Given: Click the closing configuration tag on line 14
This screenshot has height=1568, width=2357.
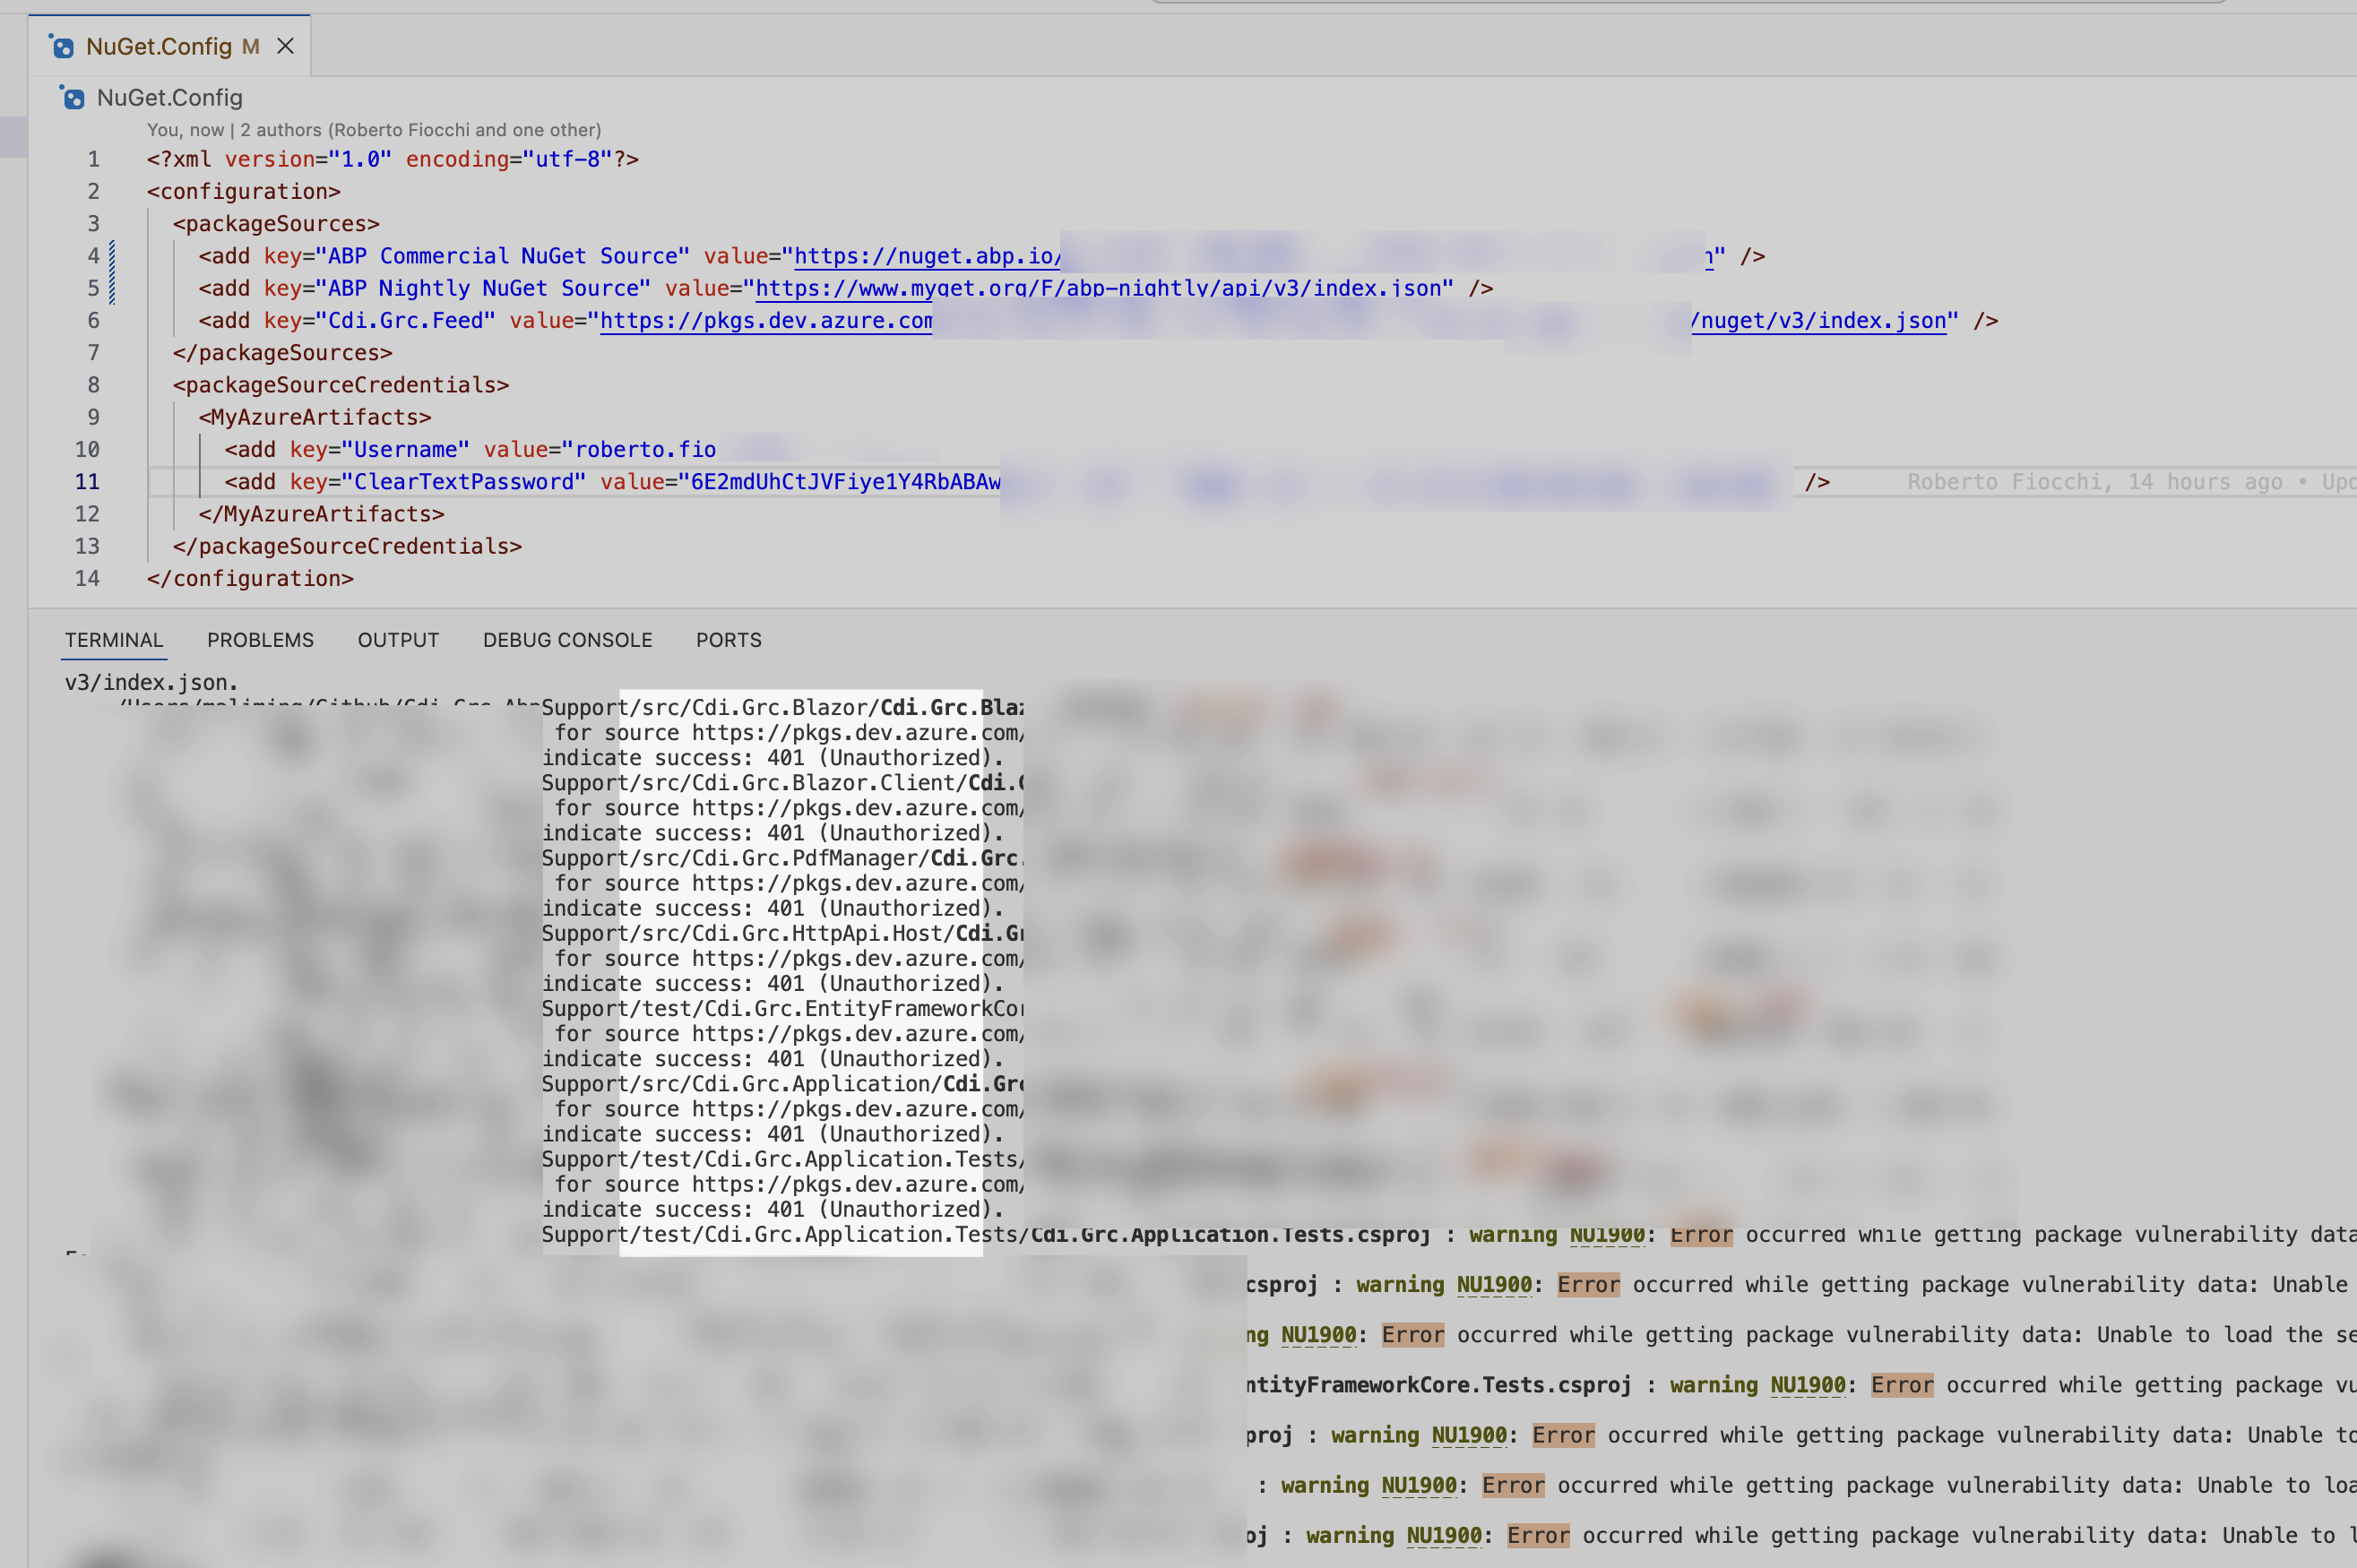Looking at the screenshot, I should tap(250, 579).
